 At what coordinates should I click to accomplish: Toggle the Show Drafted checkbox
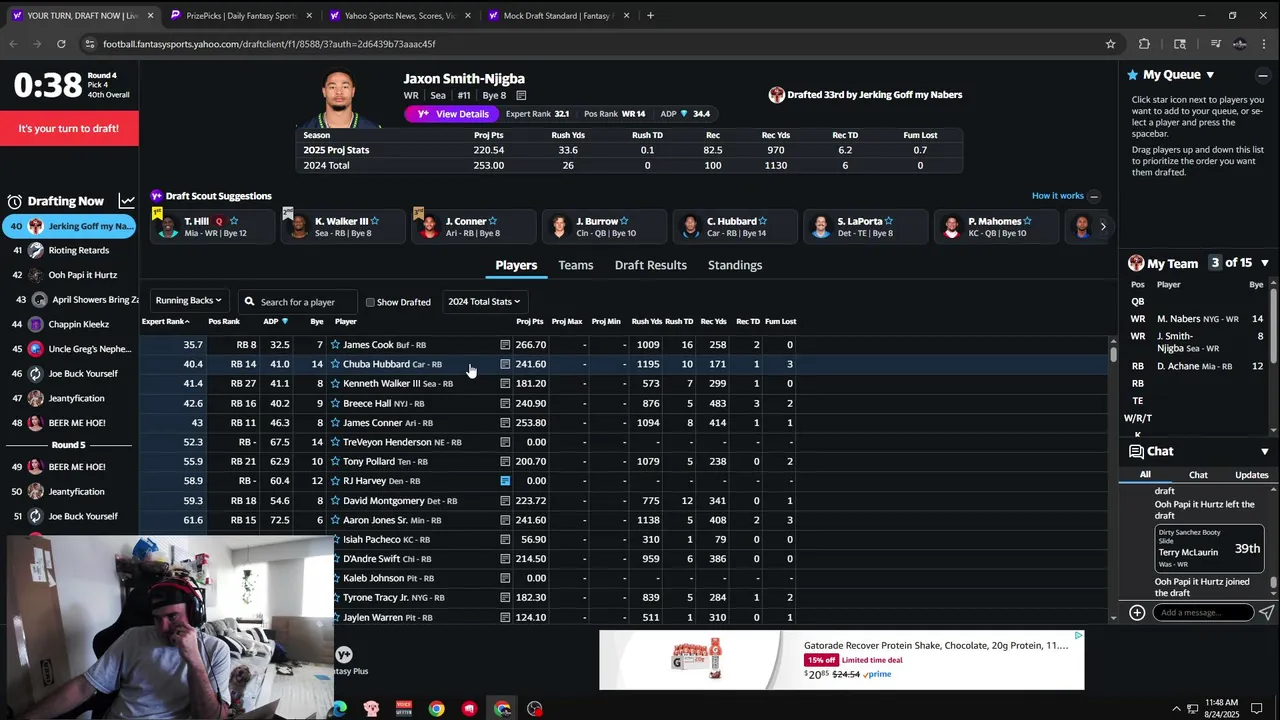tap(370, 302)
